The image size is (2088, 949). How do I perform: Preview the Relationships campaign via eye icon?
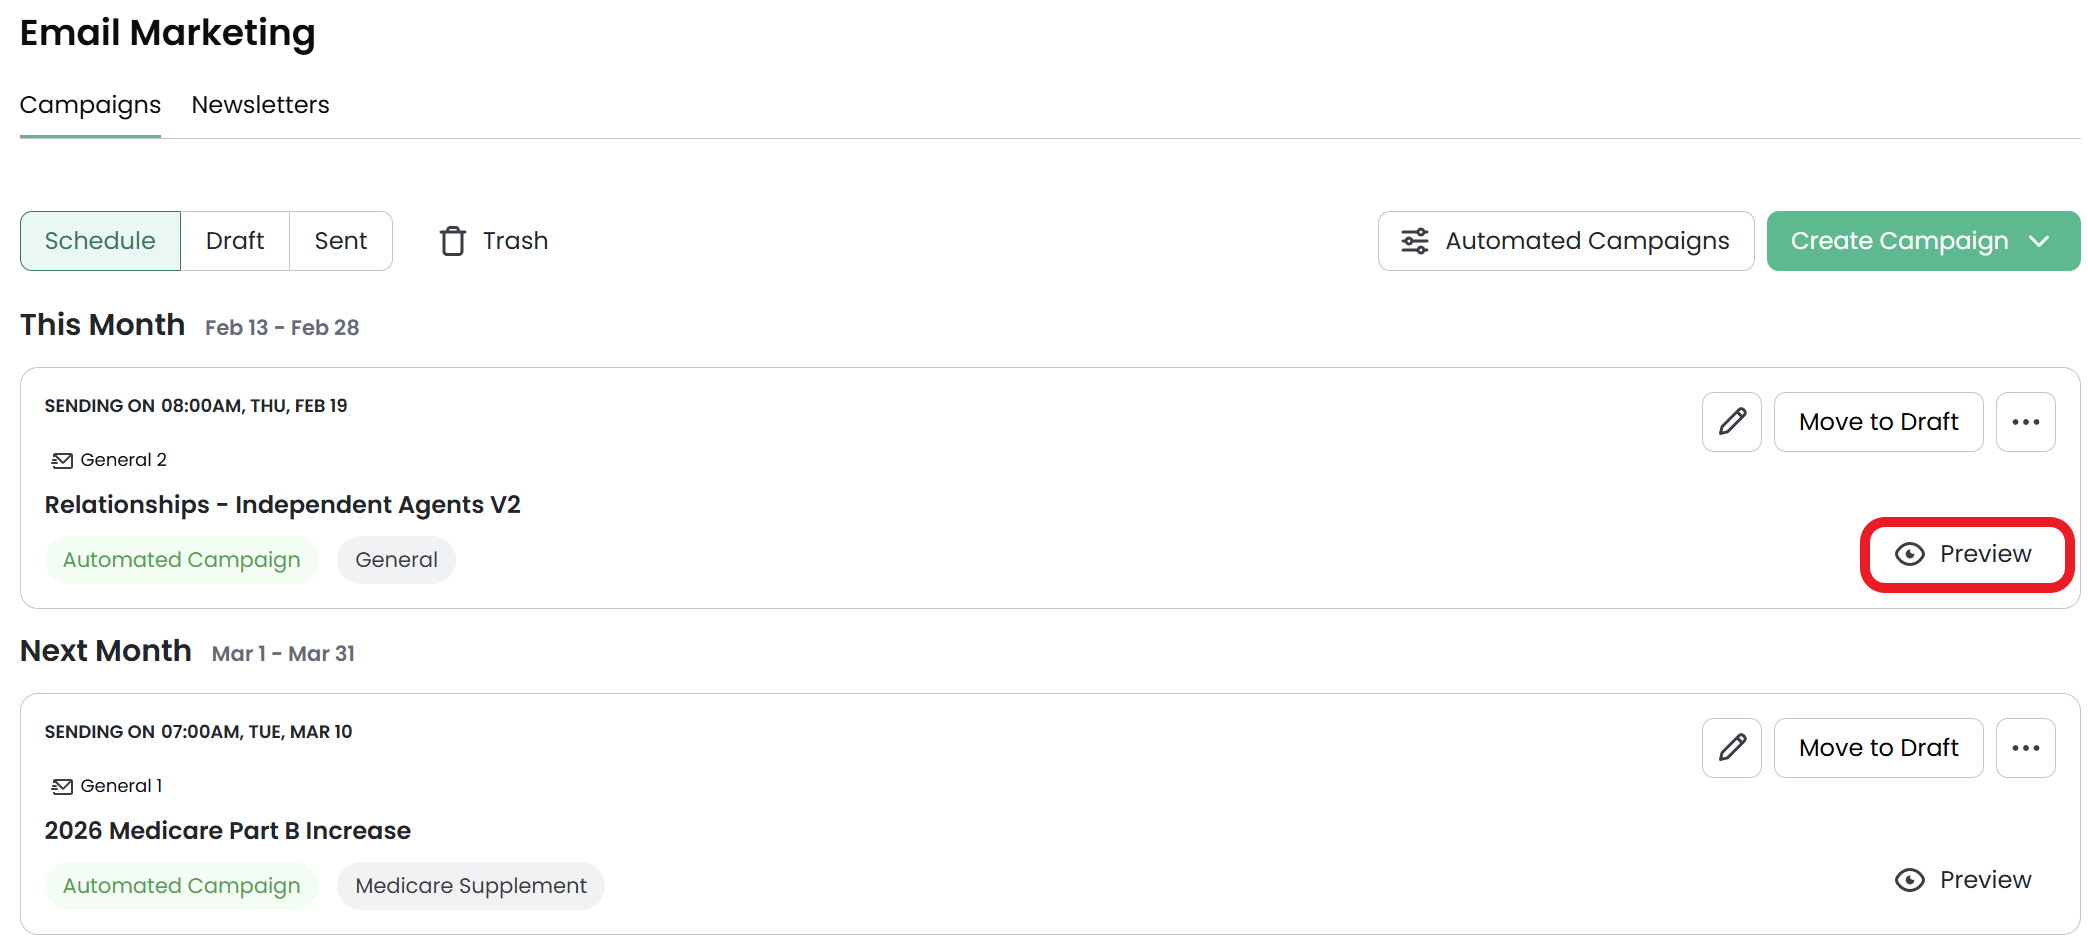(x=1909, y=554)
